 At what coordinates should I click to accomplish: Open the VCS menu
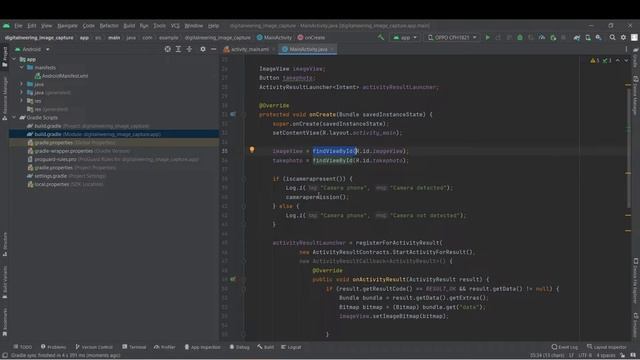[x=175, y=26]
